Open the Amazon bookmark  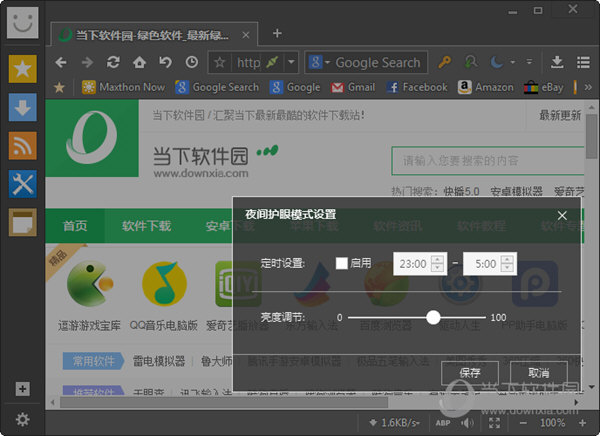(486, 88)
